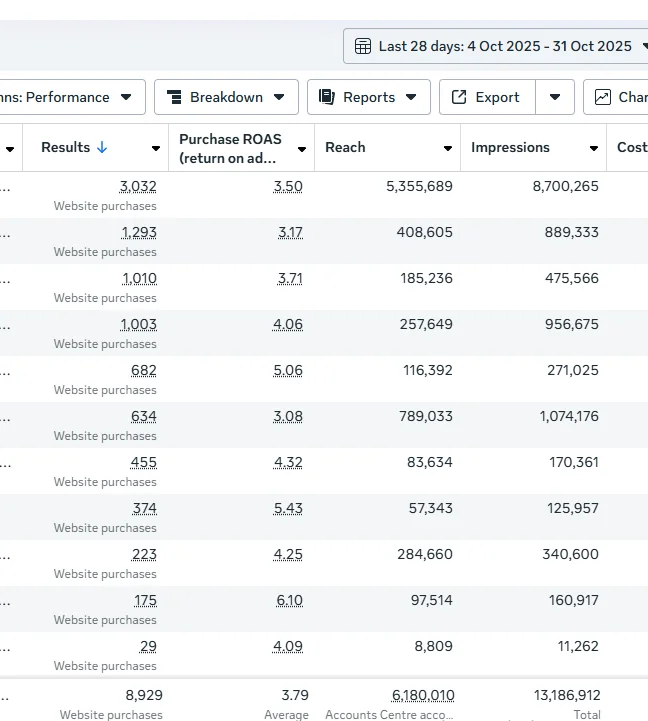The height and width of the screenshot is (721, 648).
Task: Select the 97,514 reach cell
Action: [431, 600]
